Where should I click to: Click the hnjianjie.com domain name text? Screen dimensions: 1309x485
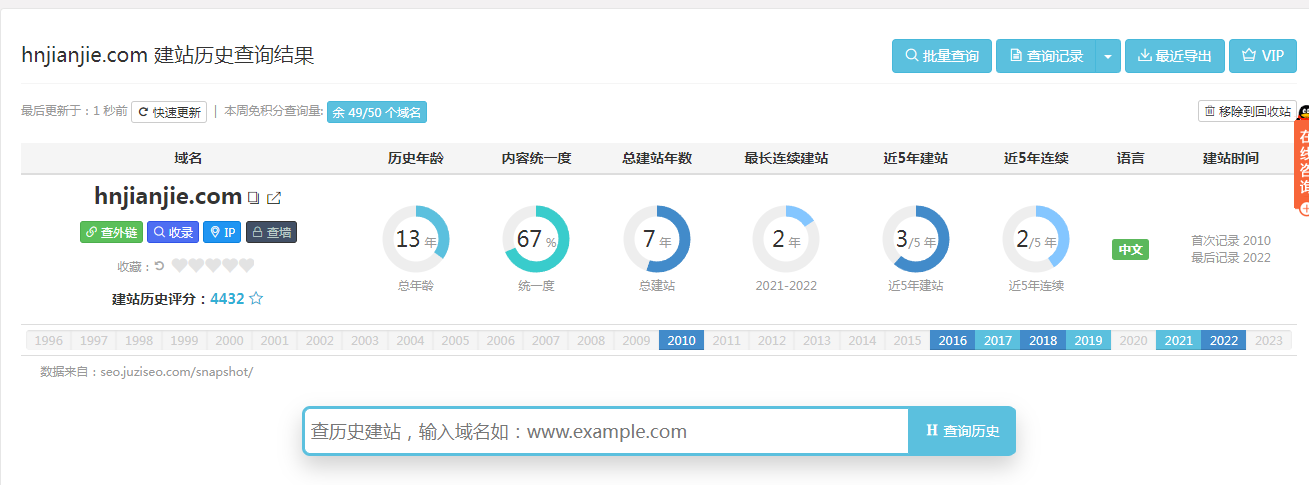coord(168,196)
